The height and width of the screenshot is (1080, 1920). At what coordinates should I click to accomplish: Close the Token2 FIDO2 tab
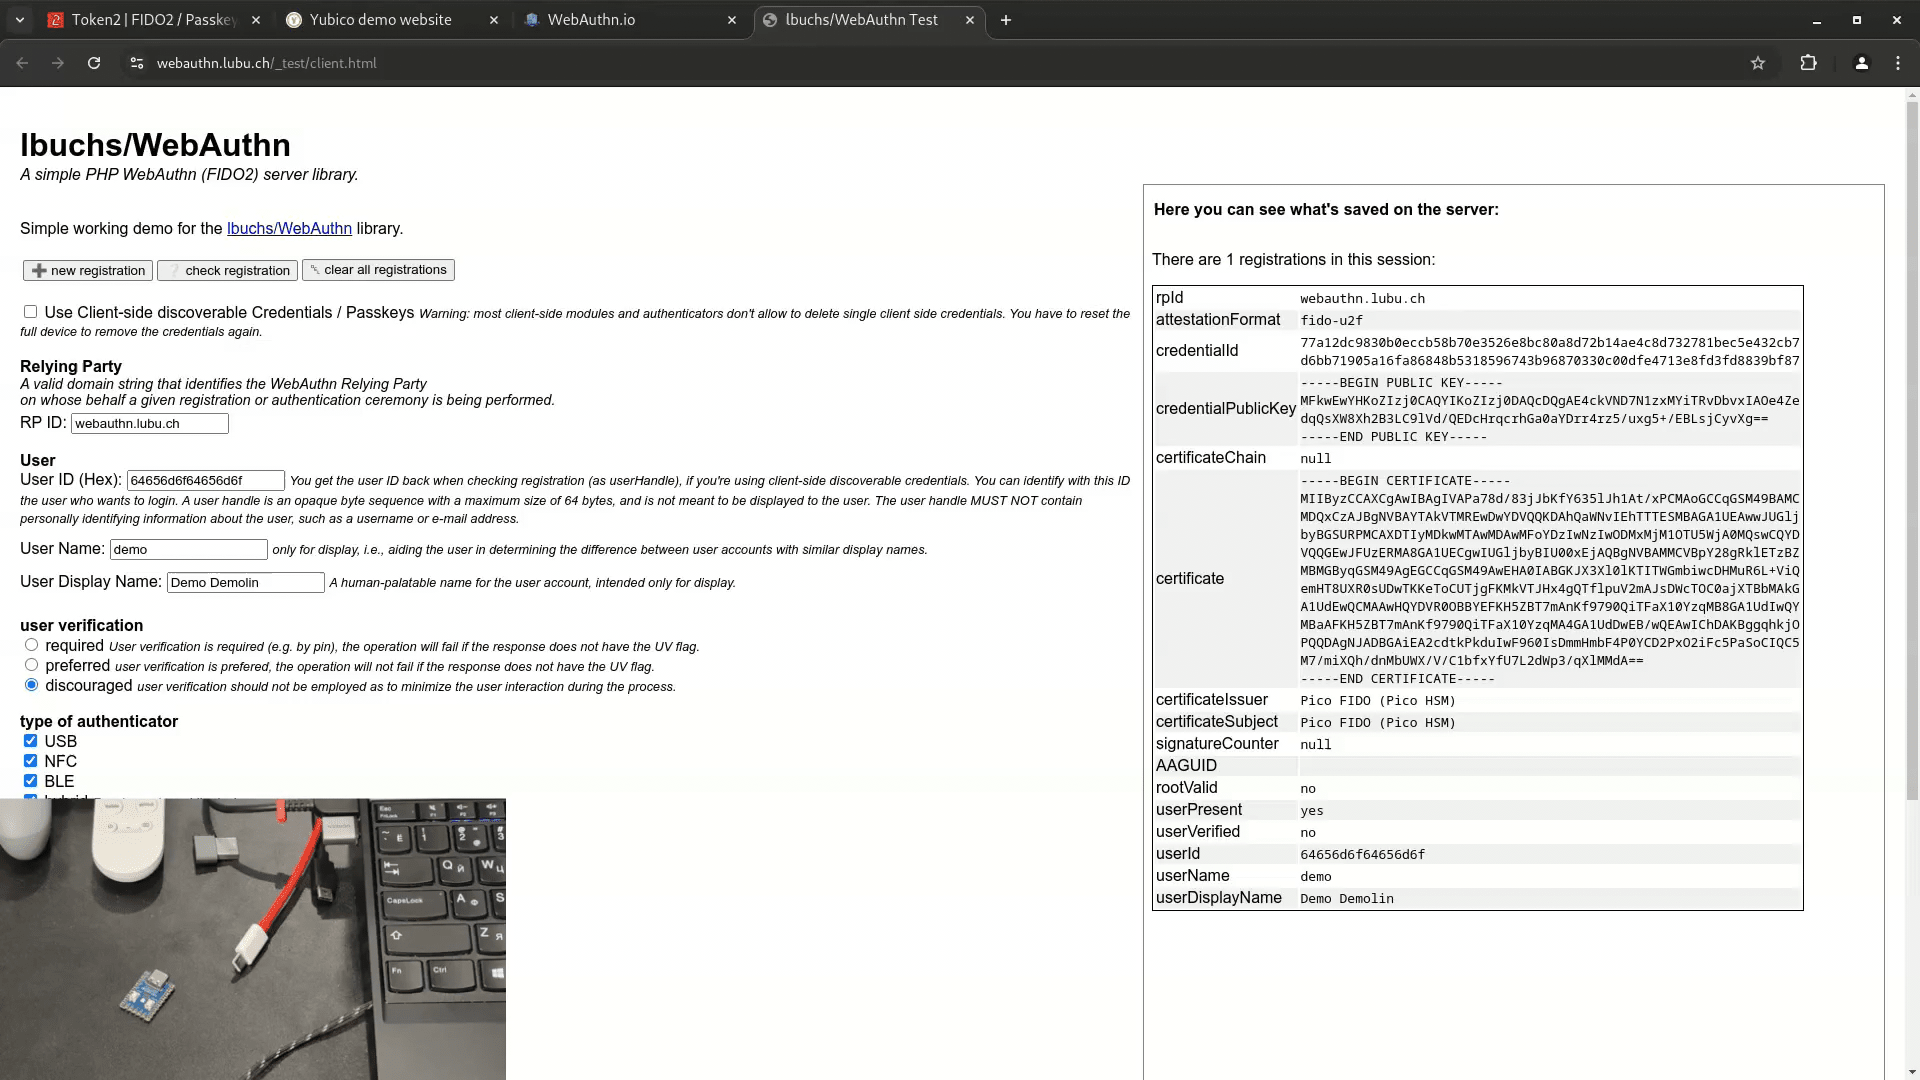256,20
